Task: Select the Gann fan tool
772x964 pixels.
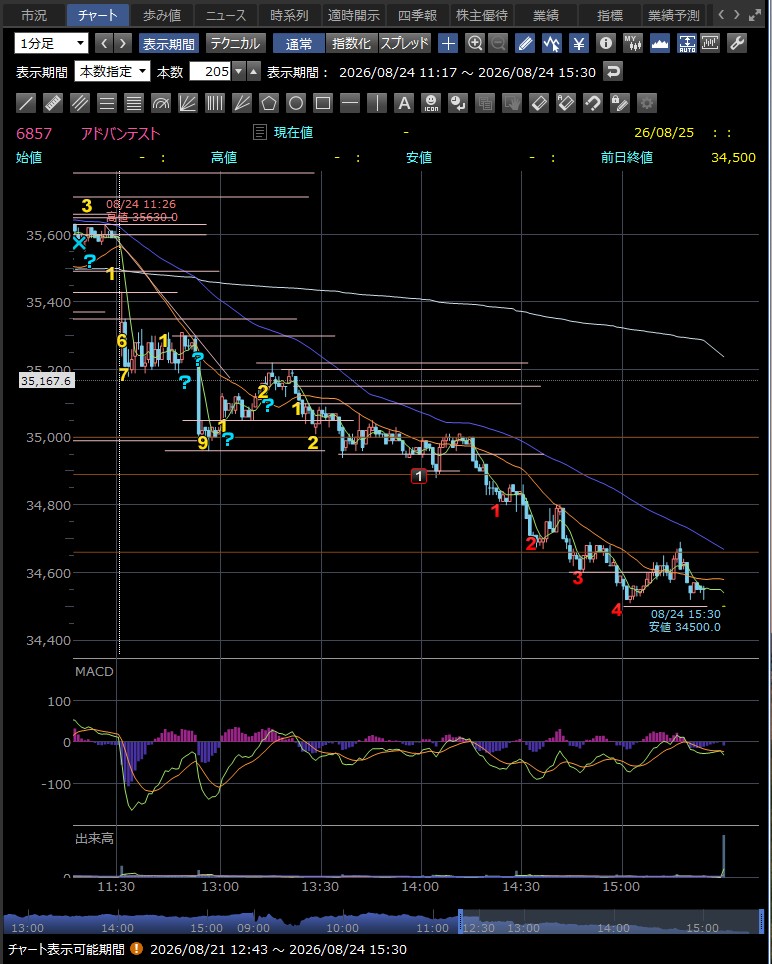Action: (x=242, y=103)
